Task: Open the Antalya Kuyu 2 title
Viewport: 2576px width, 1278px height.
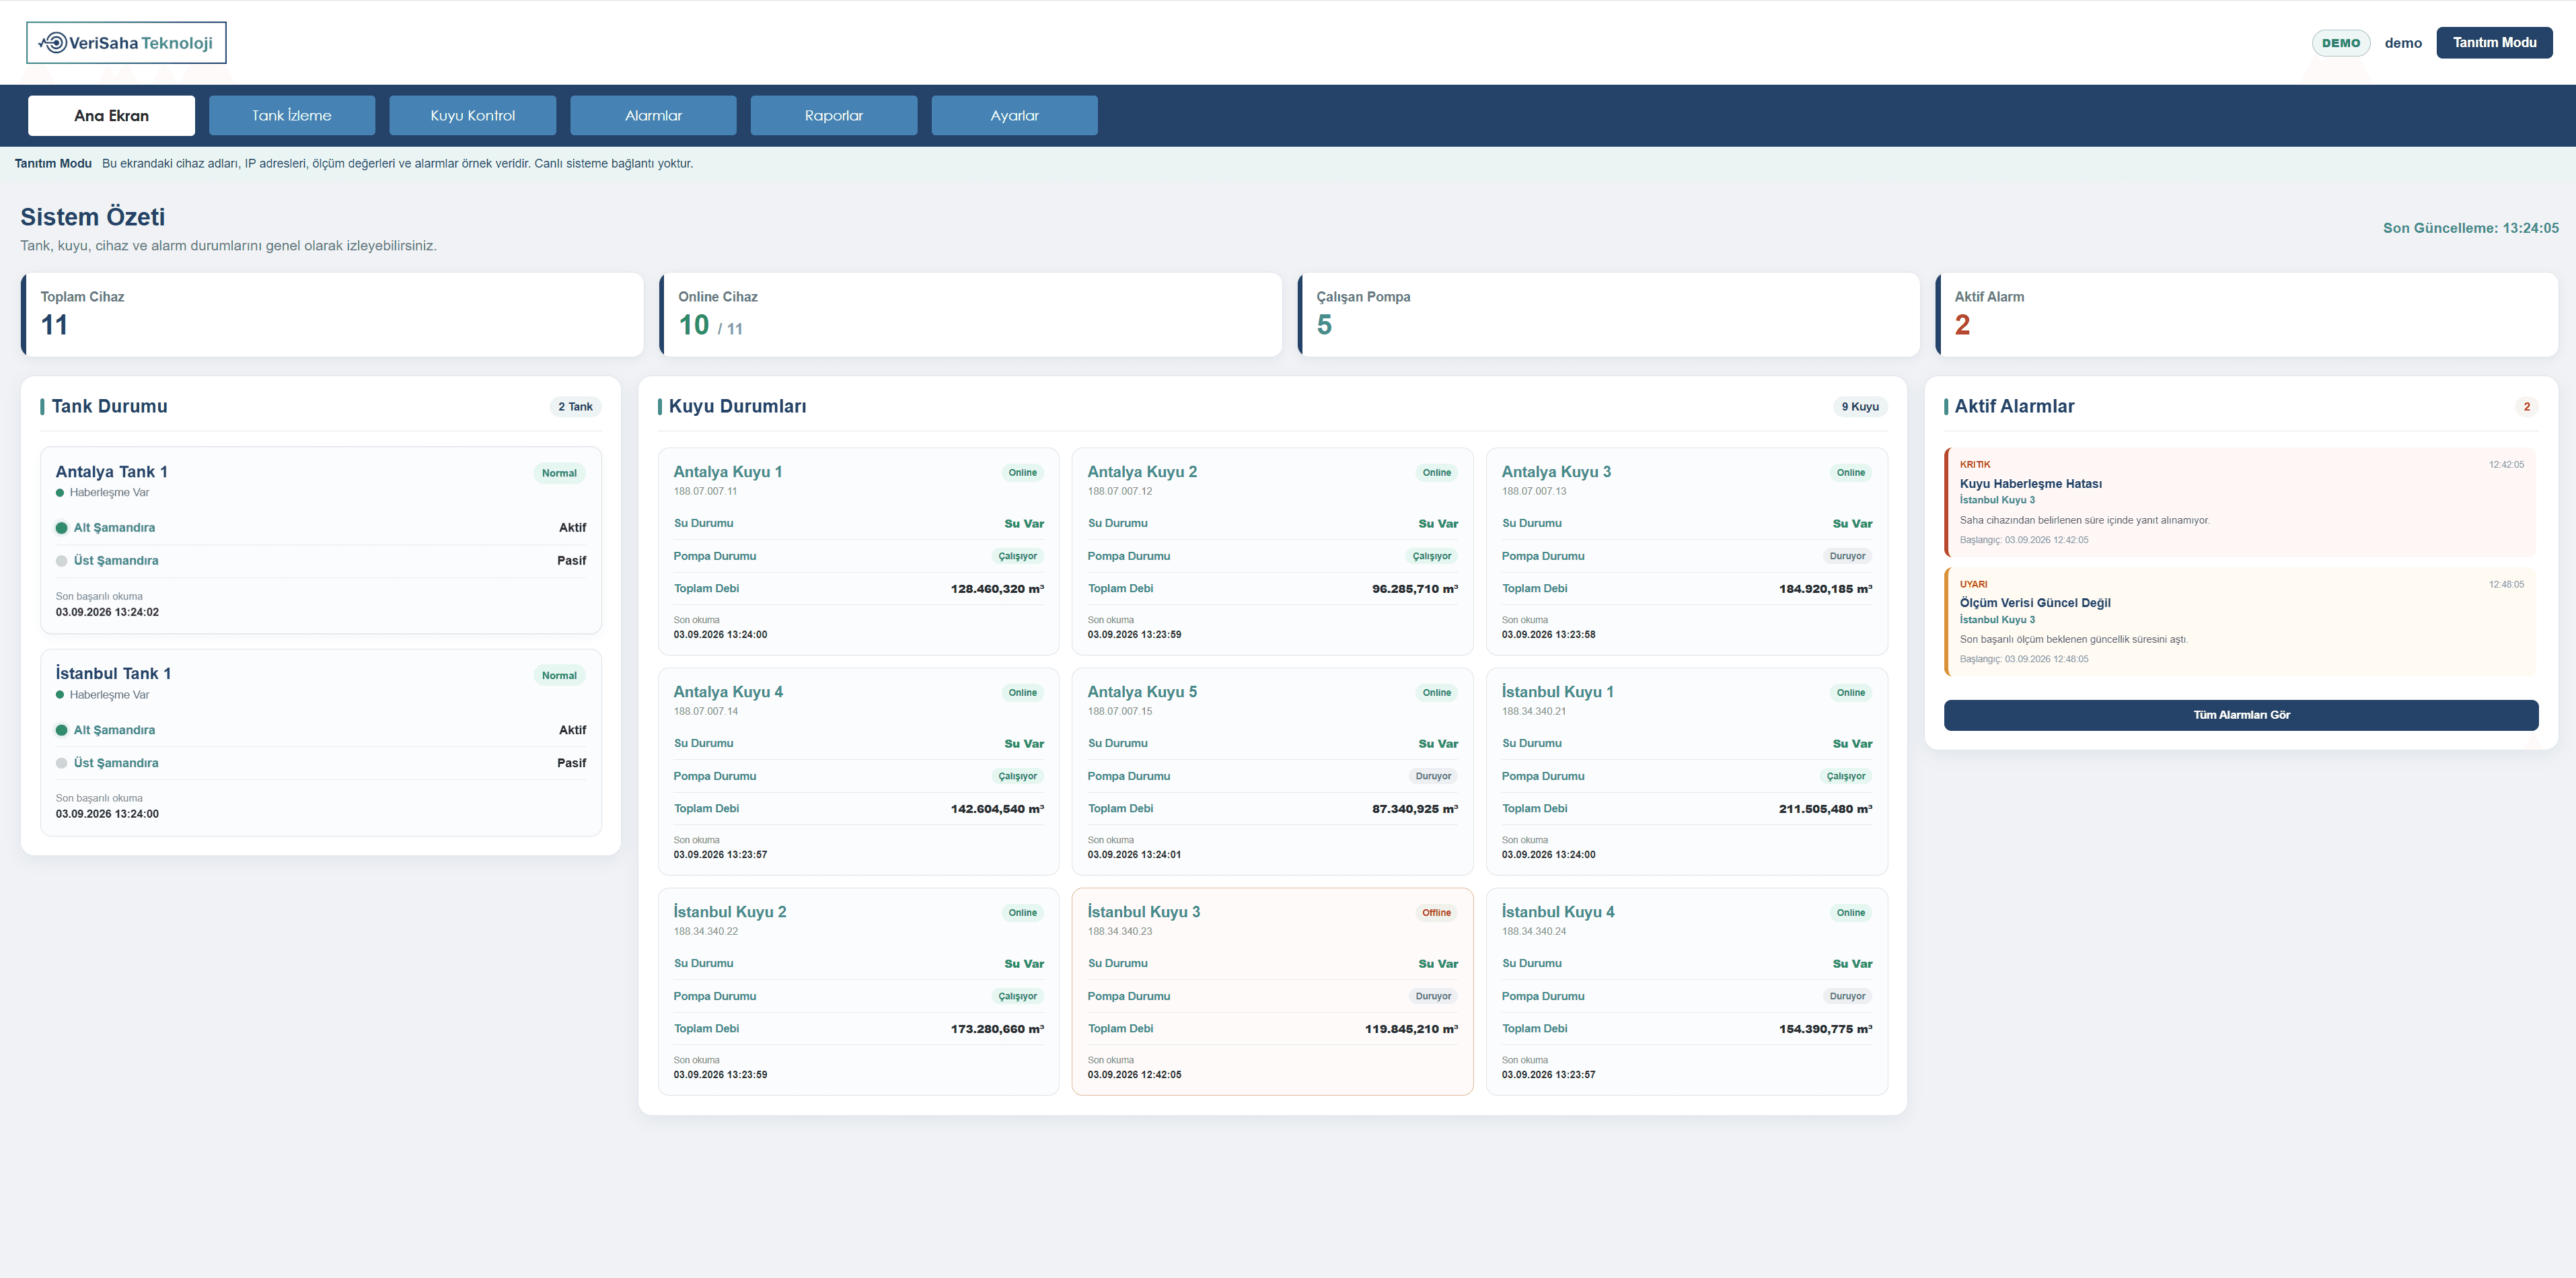Action: 1142,472
